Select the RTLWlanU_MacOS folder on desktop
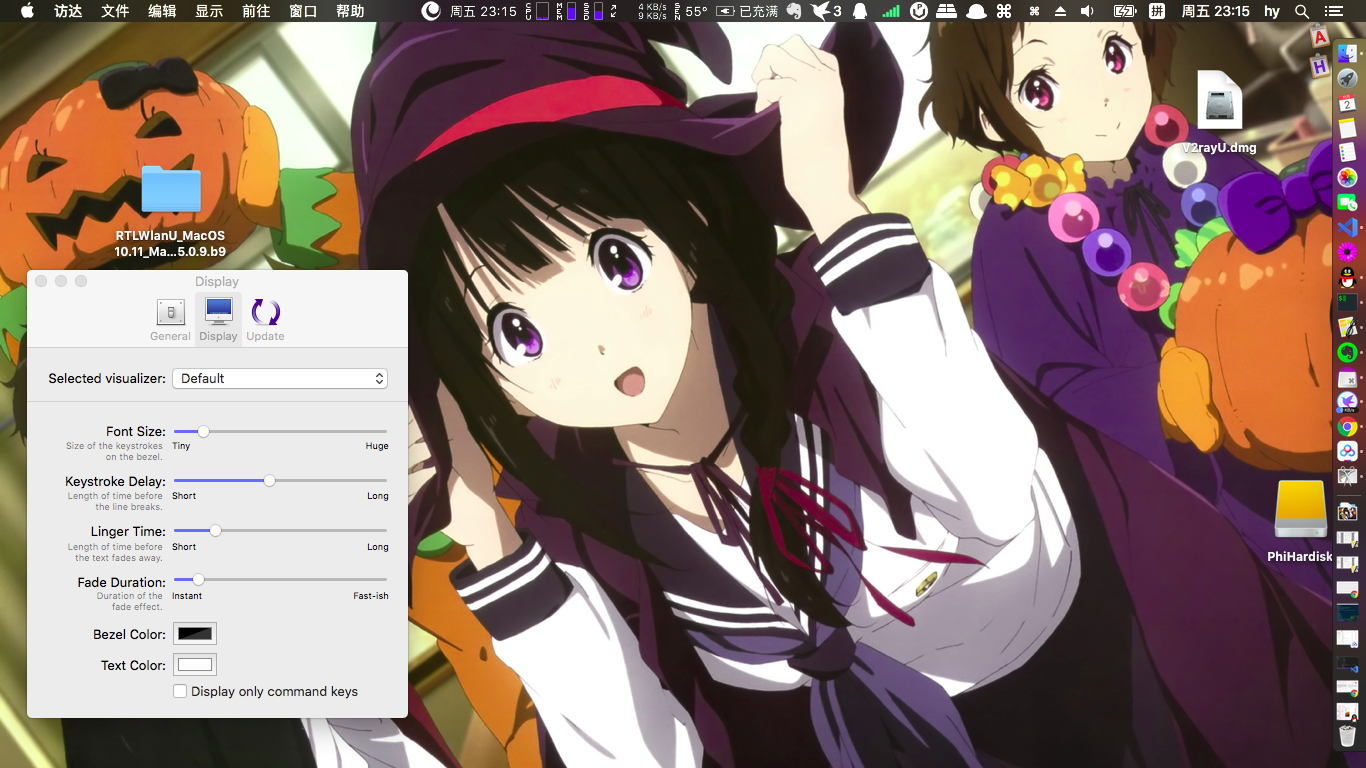1366x768 pixels. pos(171,190)
